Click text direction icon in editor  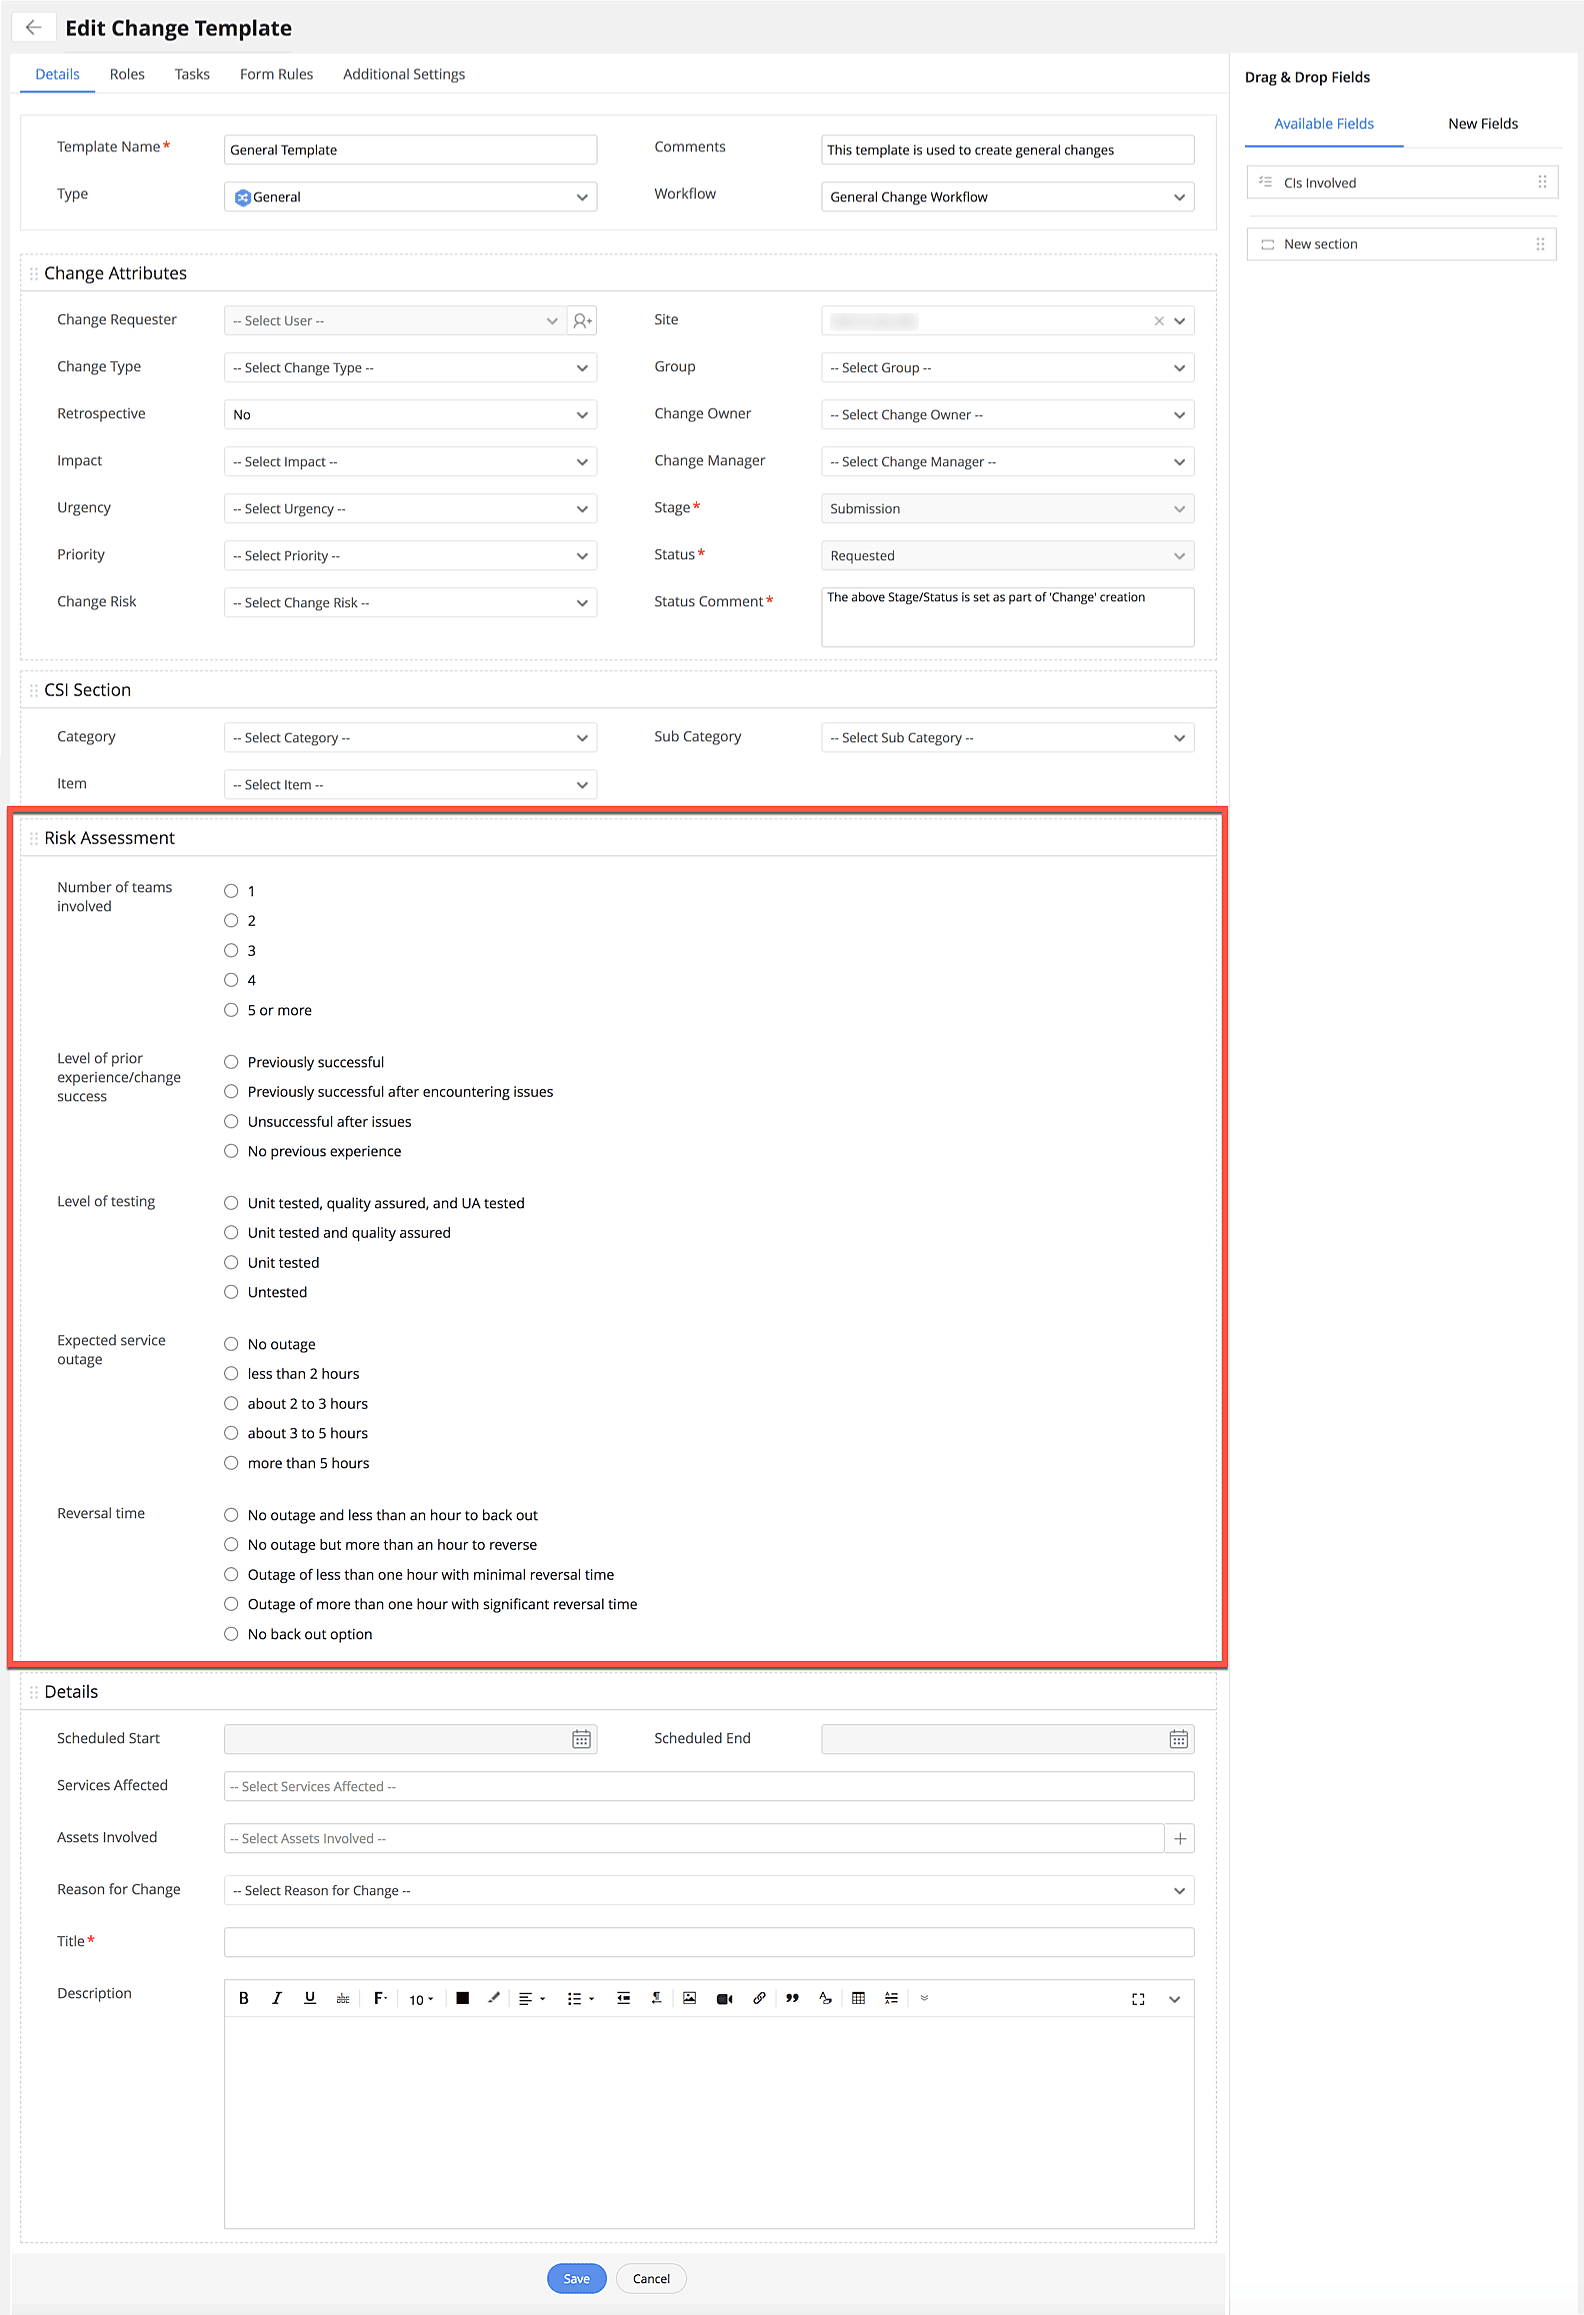[656, 1998]
